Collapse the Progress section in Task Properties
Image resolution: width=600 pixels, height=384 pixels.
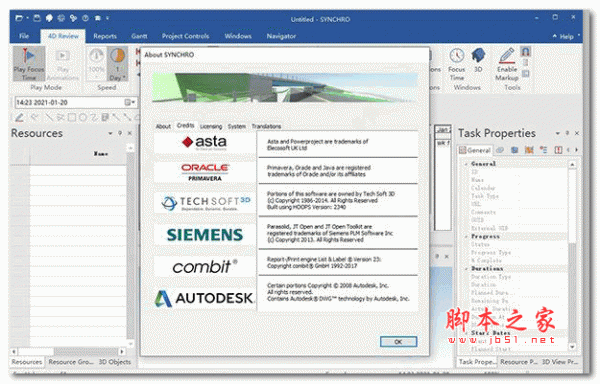pyautogui.click(x=466, y=236)
